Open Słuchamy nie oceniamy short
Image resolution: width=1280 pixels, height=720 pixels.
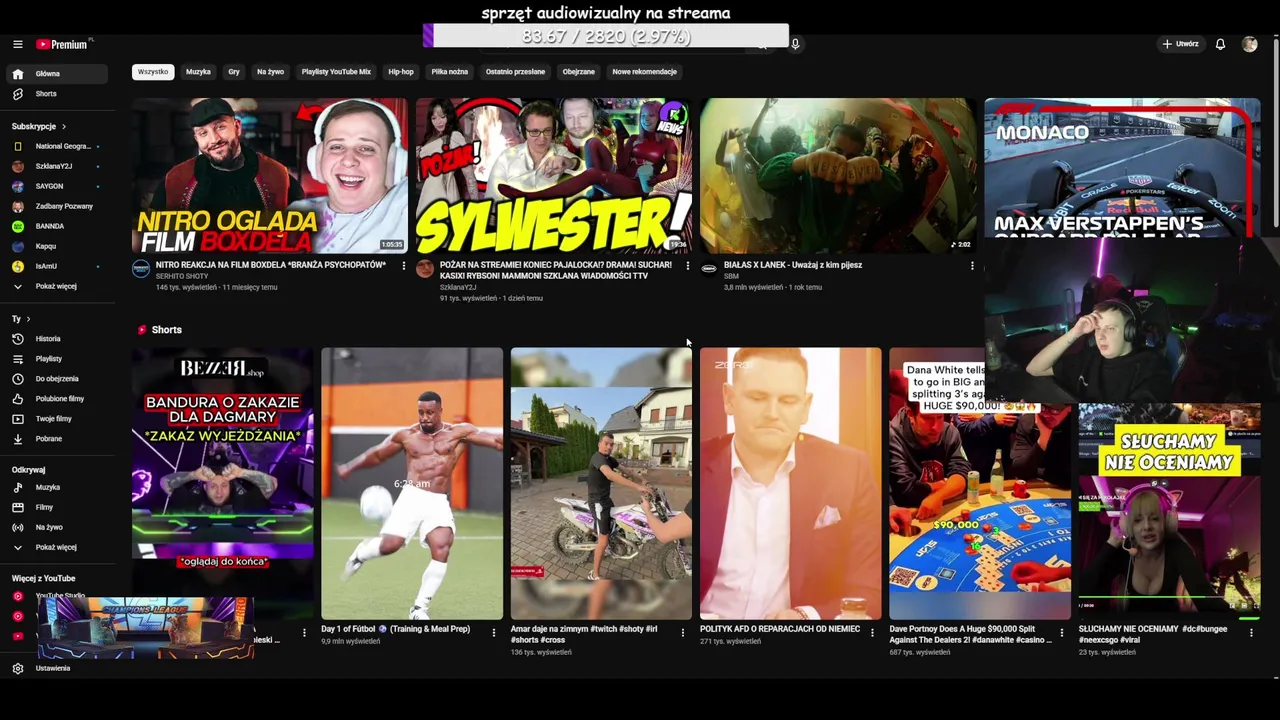click(x=1169, y=510)
